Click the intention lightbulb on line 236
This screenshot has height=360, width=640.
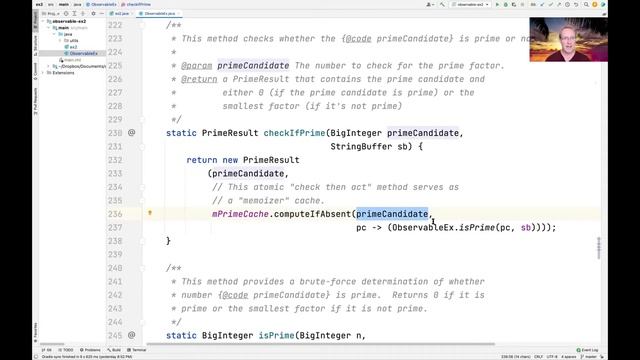pyautogui.click(x=150, y=213)
